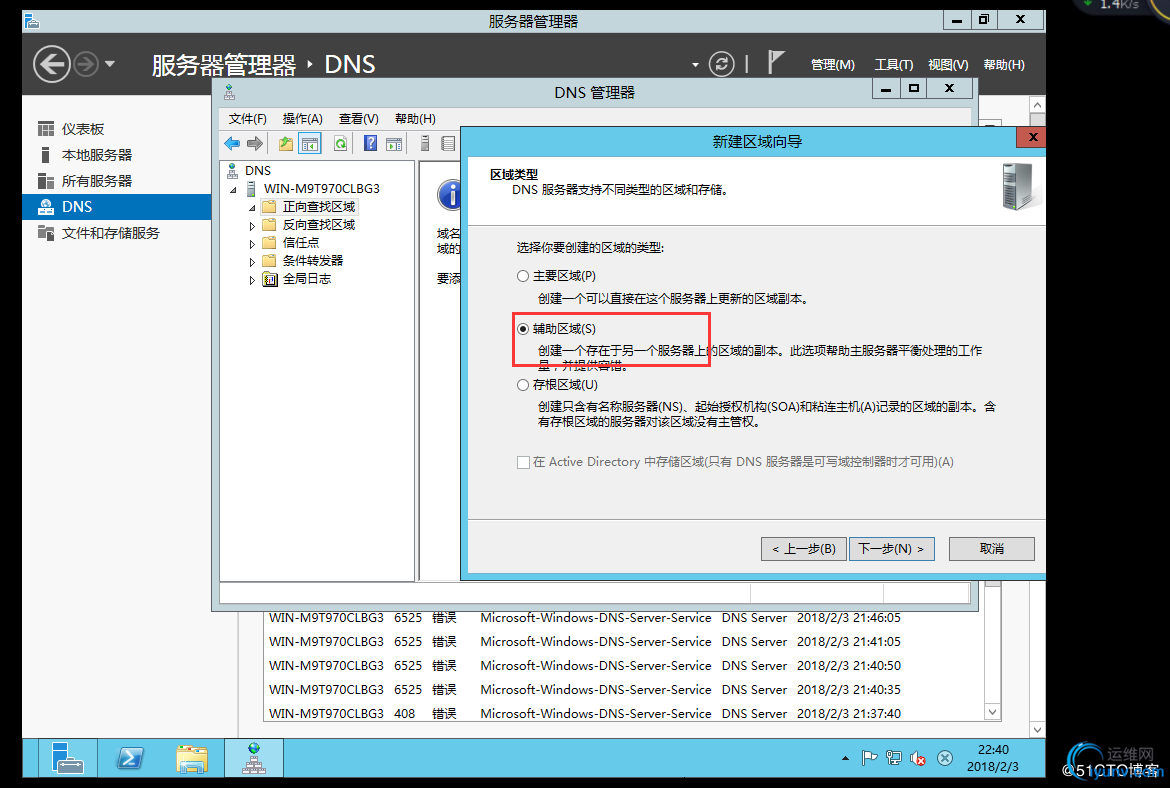Expand the 全局日志 node
1170x788 pixels.
point(252,280)
